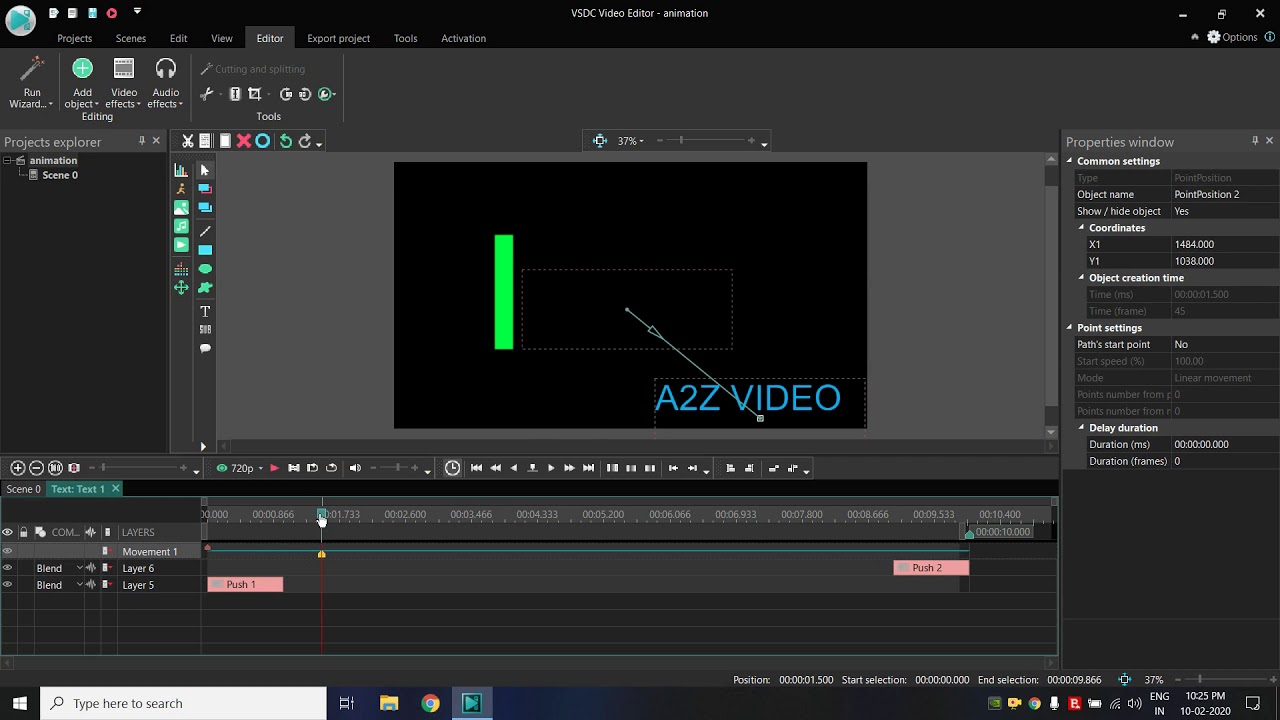The height and width of the screenshot is (720, 1280).
Task: Select the Line drawing tool
Action: tap(205, 231)
